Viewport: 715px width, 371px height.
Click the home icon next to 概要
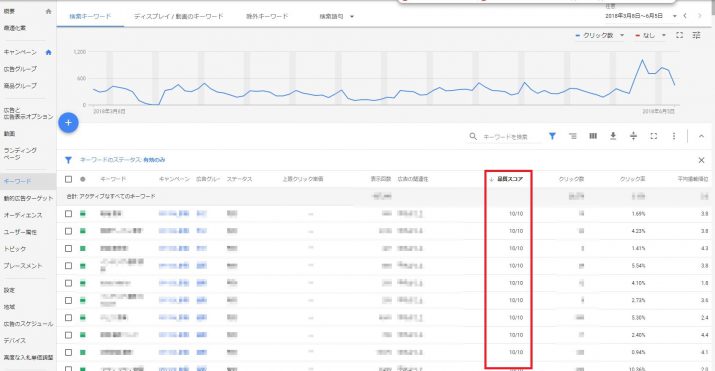[x=48, y=11]
